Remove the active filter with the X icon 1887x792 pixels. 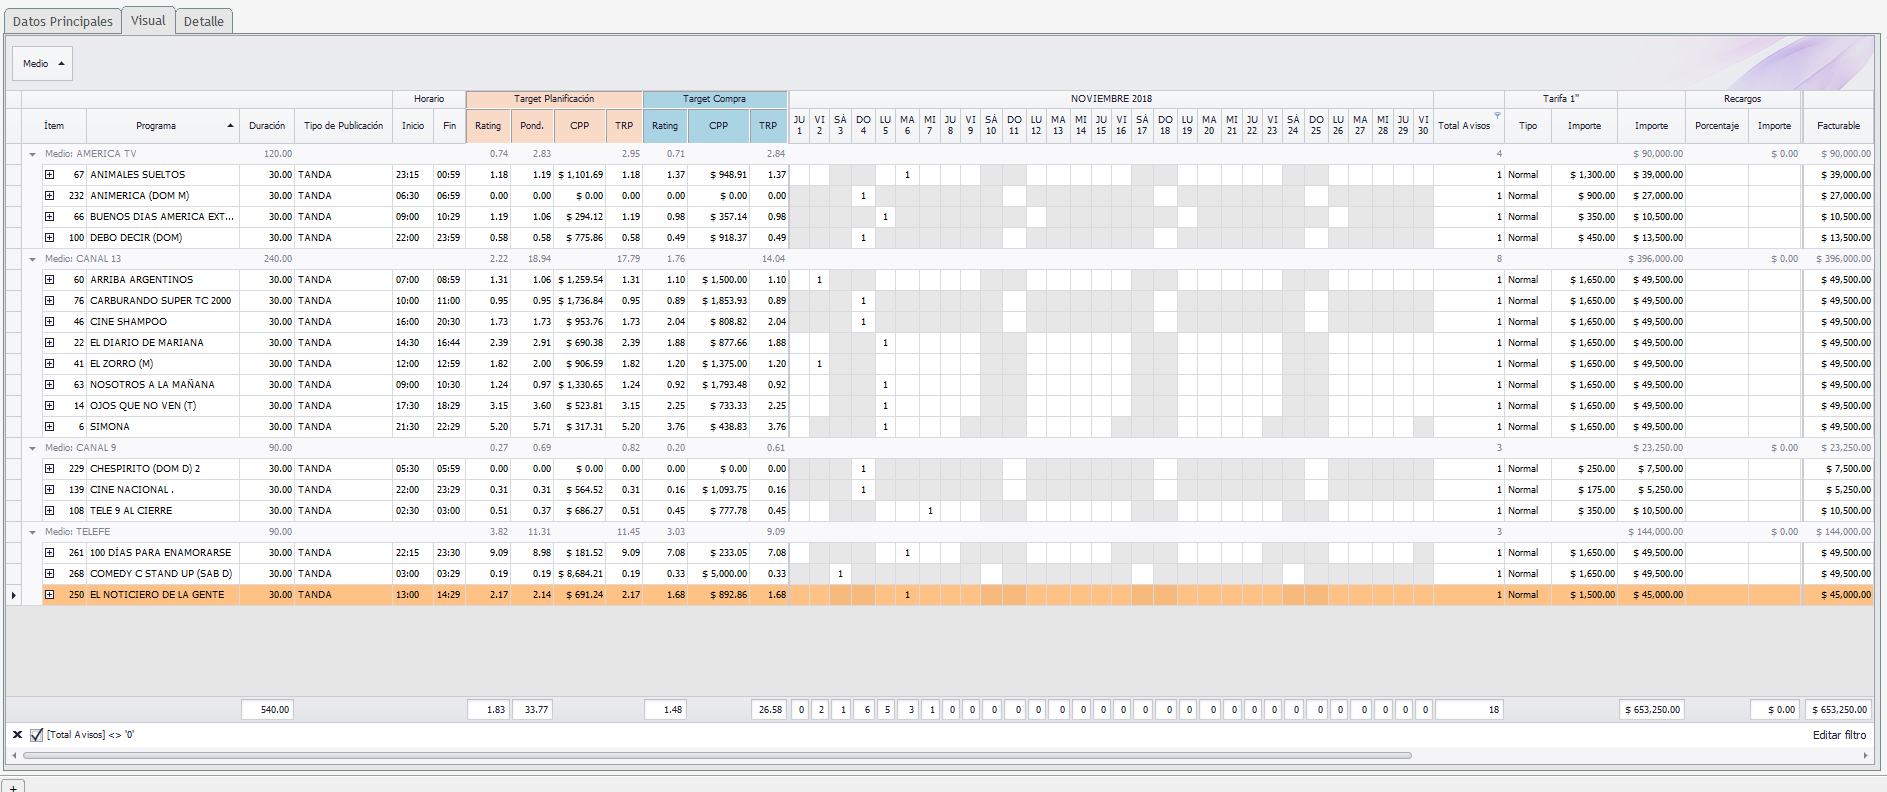coord(17,735)
